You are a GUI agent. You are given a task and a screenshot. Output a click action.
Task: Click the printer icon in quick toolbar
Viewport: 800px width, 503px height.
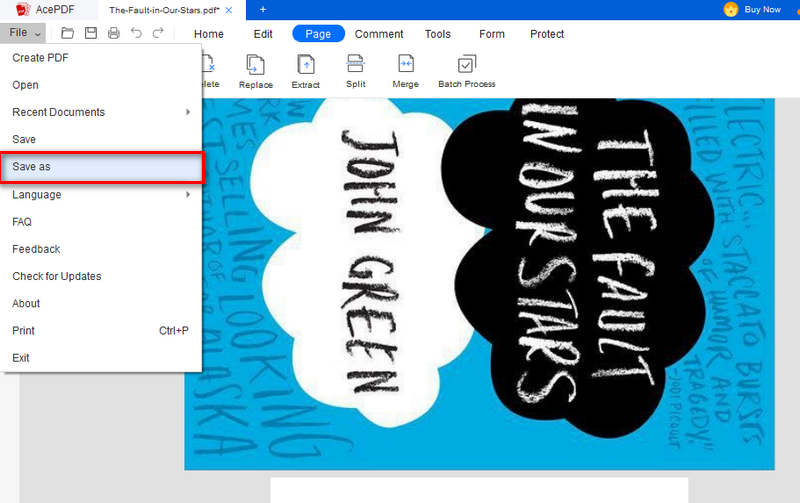pyautogui.click(x=114, y=34)
